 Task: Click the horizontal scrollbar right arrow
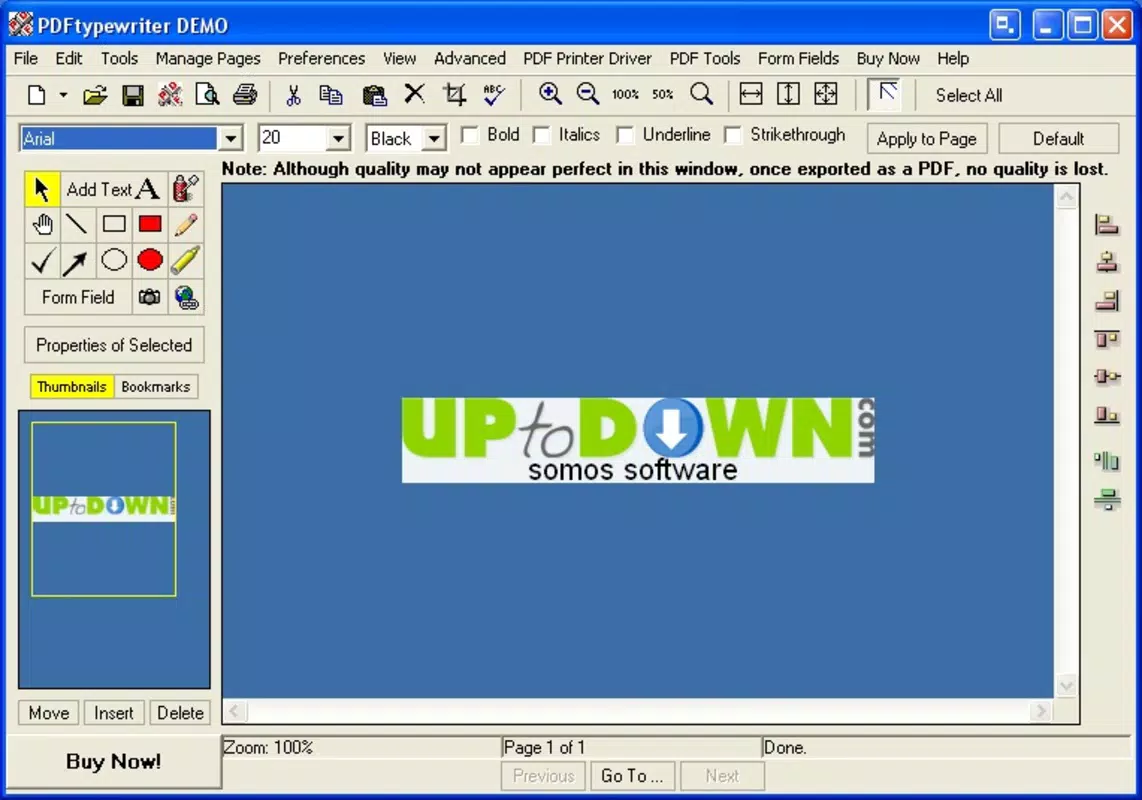1041,710
